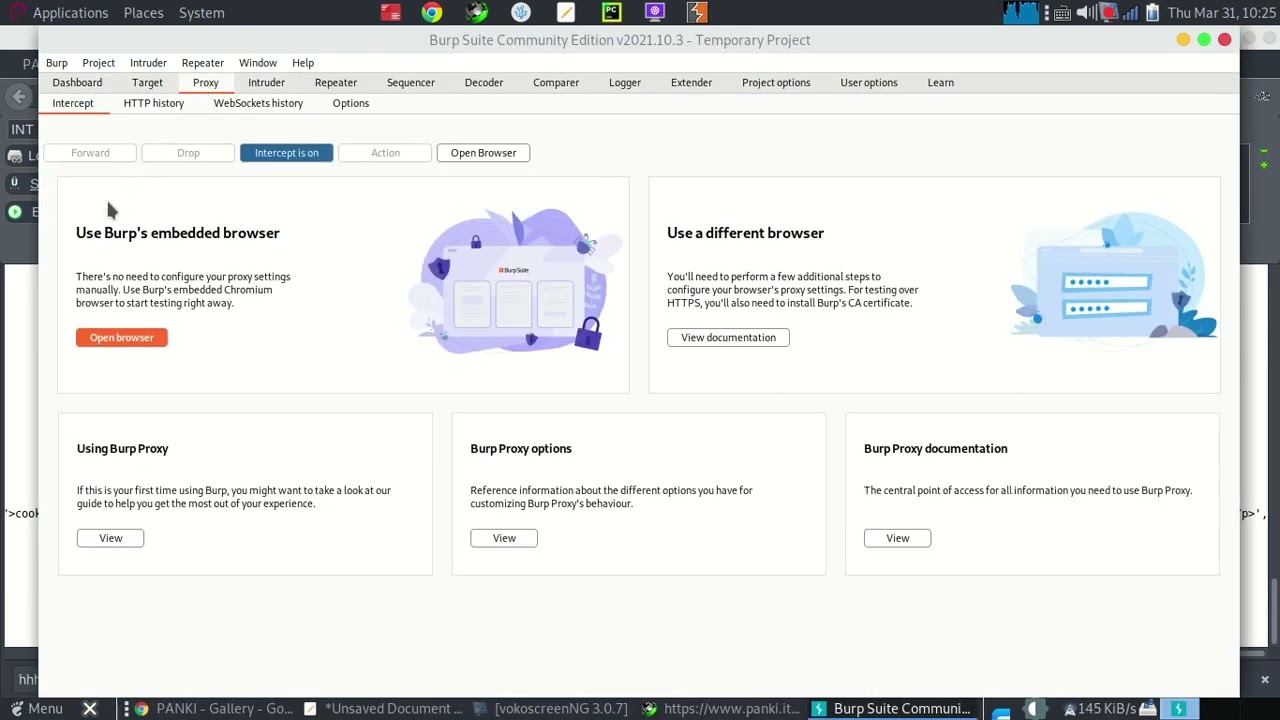Switch to panki.it browser taskbar window
The width and height of the screenshot is (1280, 720).
(x=722, y=708)
